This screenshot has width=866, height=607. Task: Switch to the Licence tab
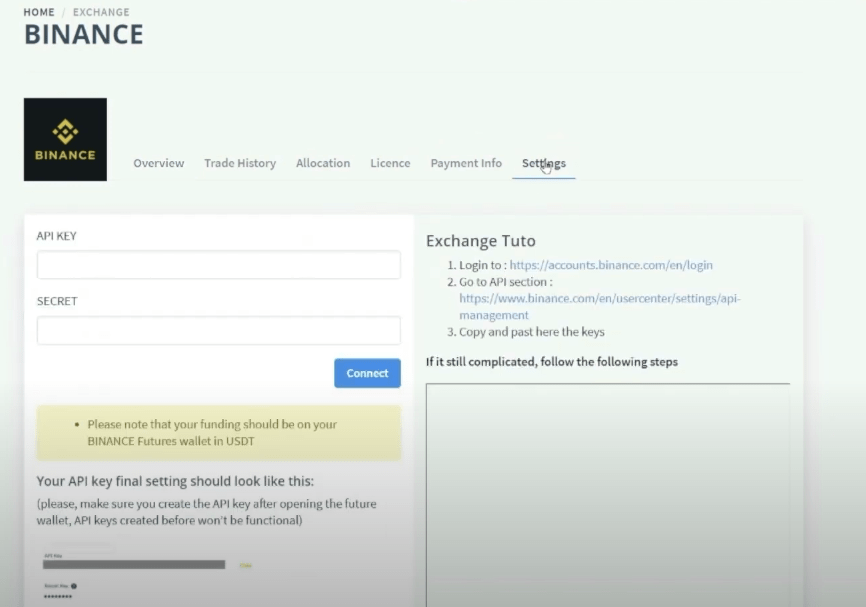[390, 163]
